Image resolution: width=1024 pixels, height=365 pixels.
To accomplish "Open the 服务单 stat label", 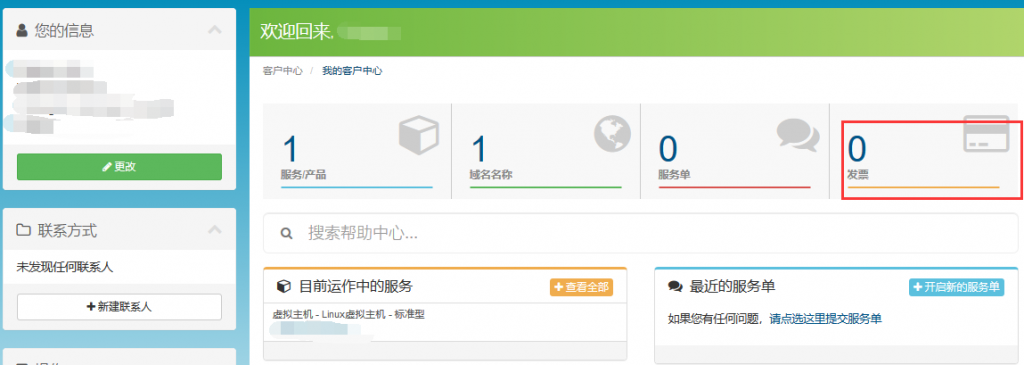I will coord(675,175).
